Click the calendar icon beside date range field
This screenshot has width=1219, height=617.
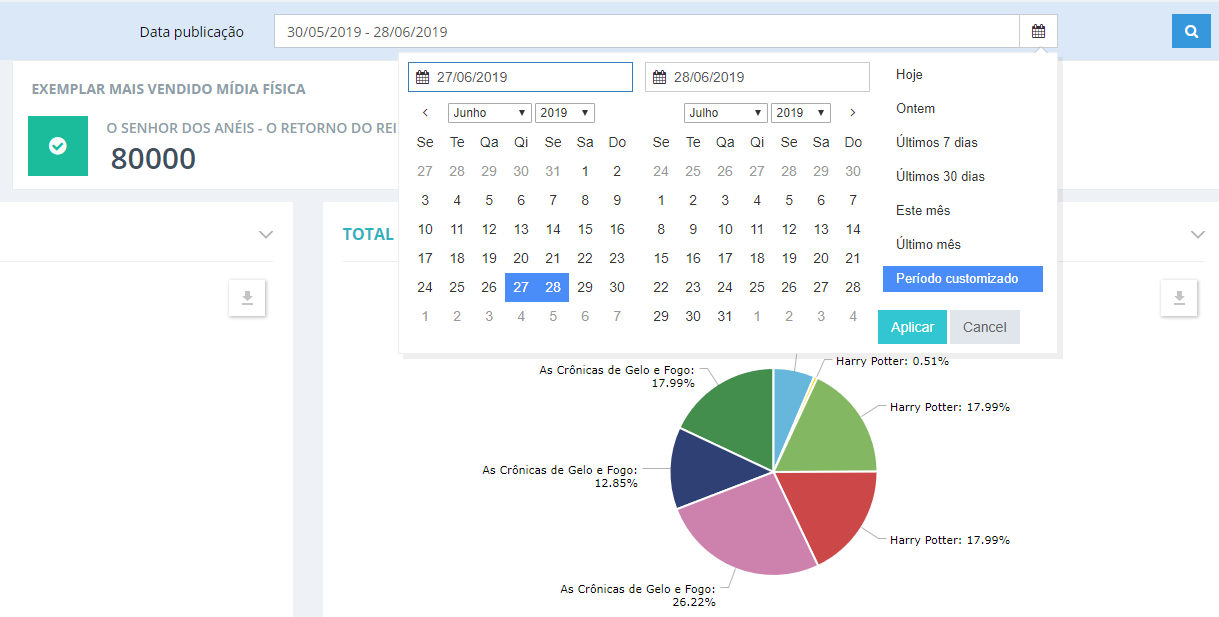point(1038,31)
